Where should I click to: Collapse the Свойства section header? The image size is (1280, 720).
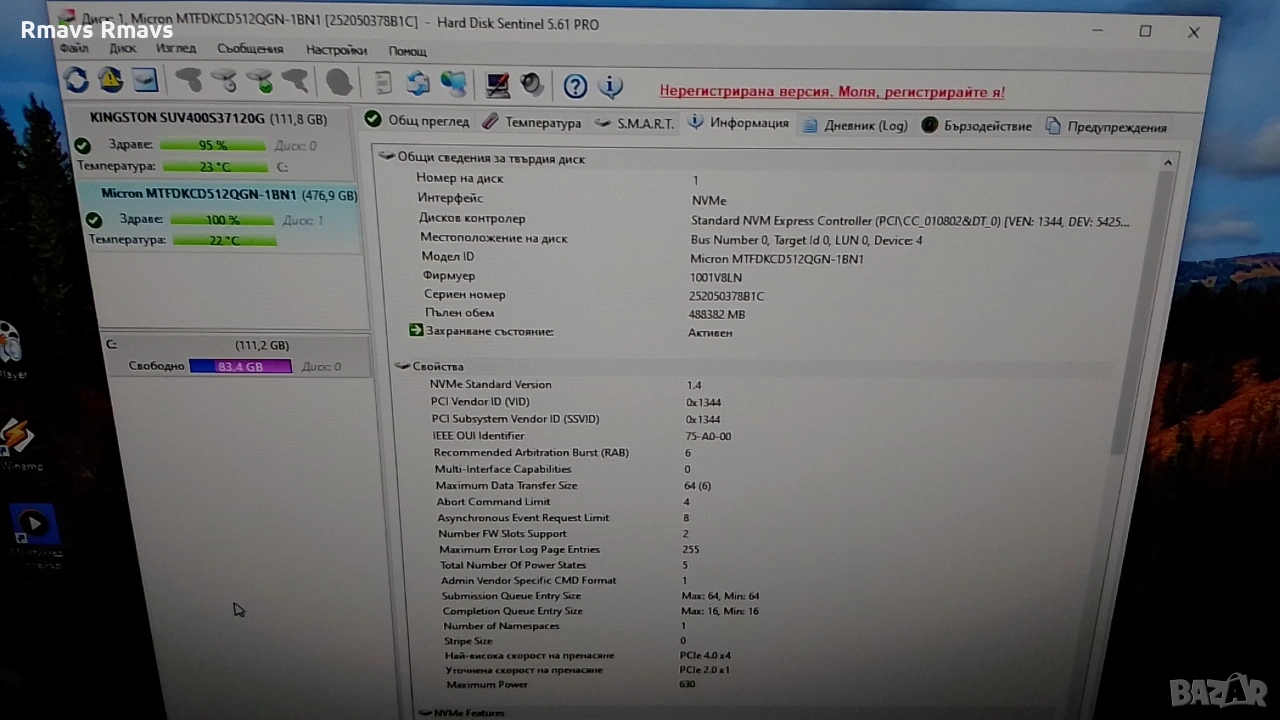pos(403,366)
